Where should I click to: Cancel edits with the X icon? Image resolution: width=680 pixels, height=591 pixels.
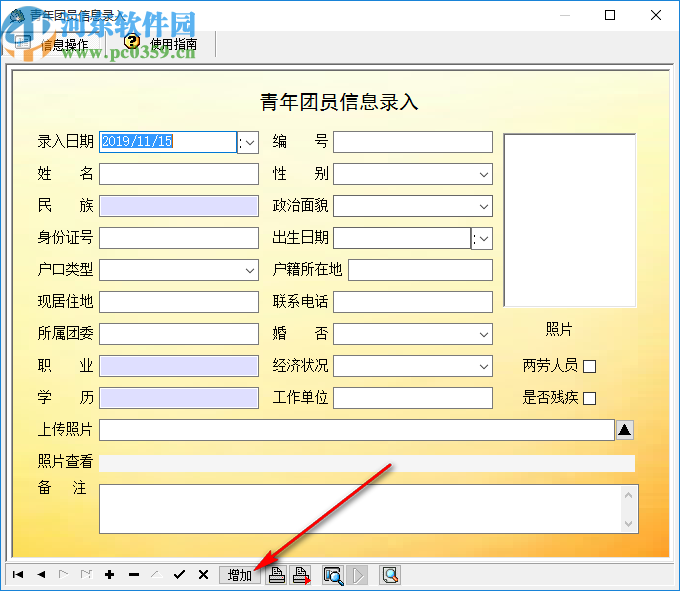tap(203, 575)
